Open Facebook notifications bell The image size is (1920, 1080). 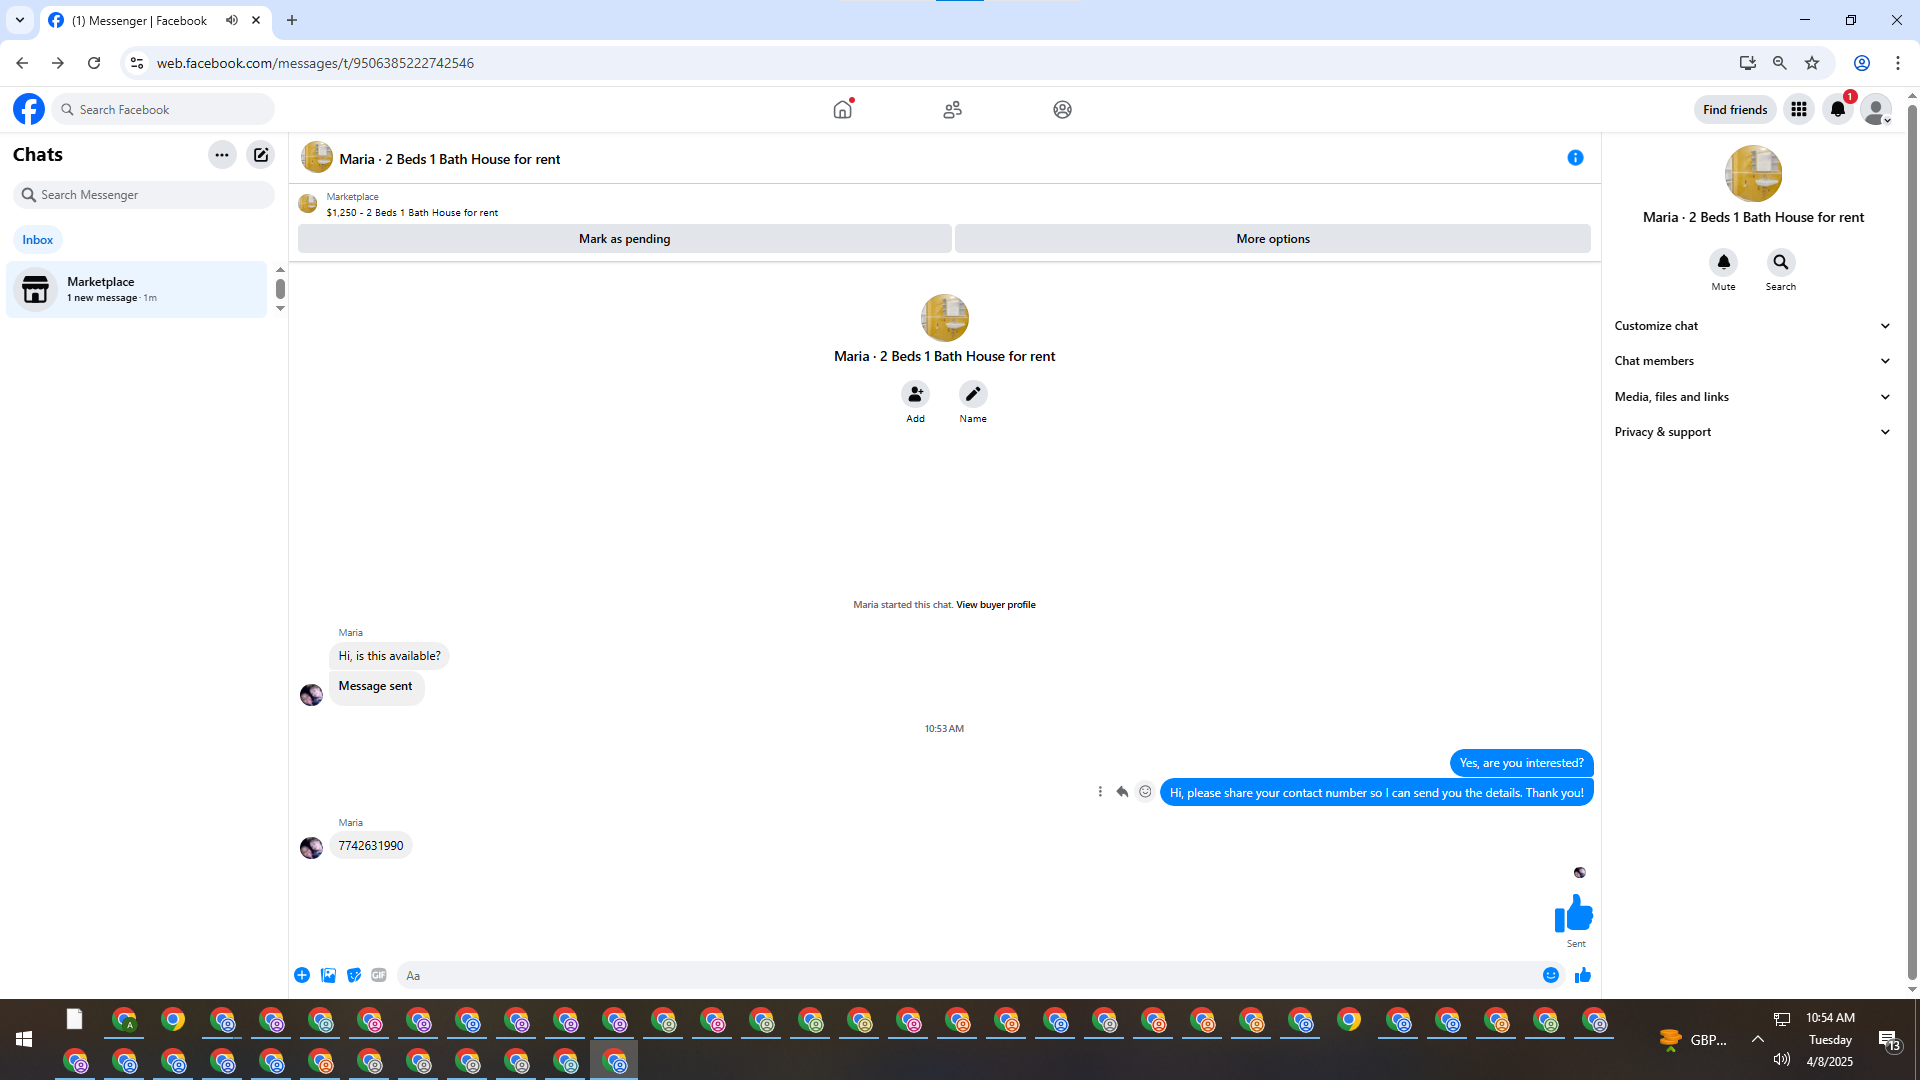(x=1837, y=110)
